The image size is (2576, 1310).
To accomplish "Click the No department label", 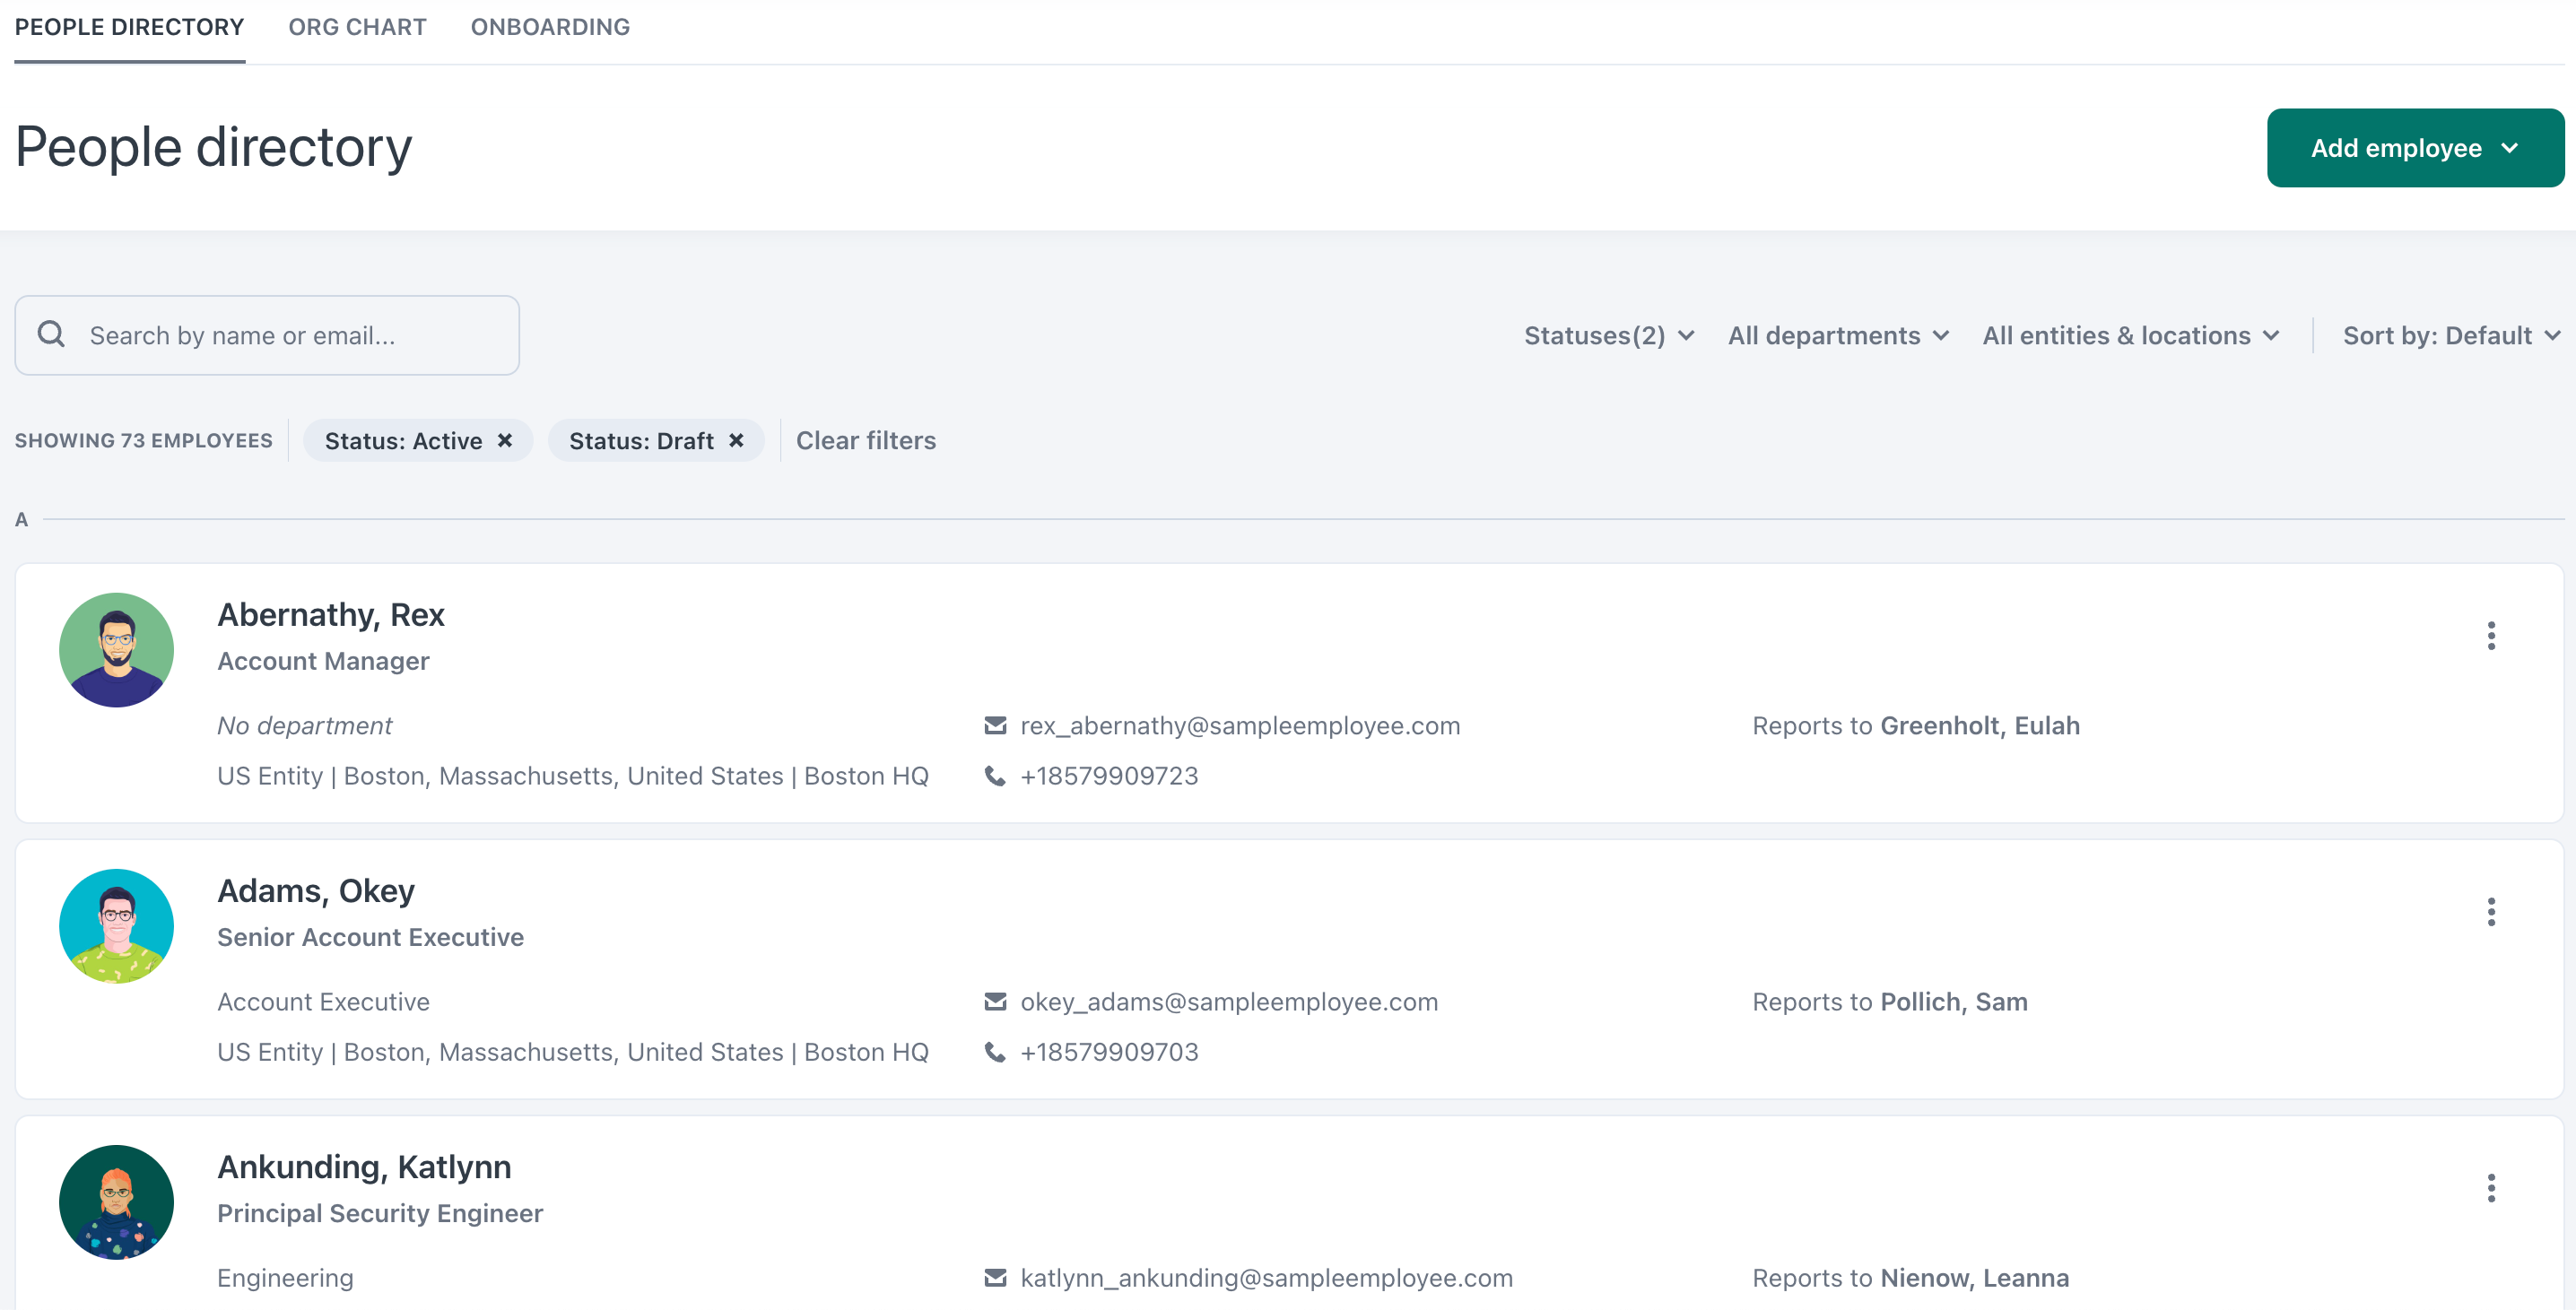I will (304, 725).
